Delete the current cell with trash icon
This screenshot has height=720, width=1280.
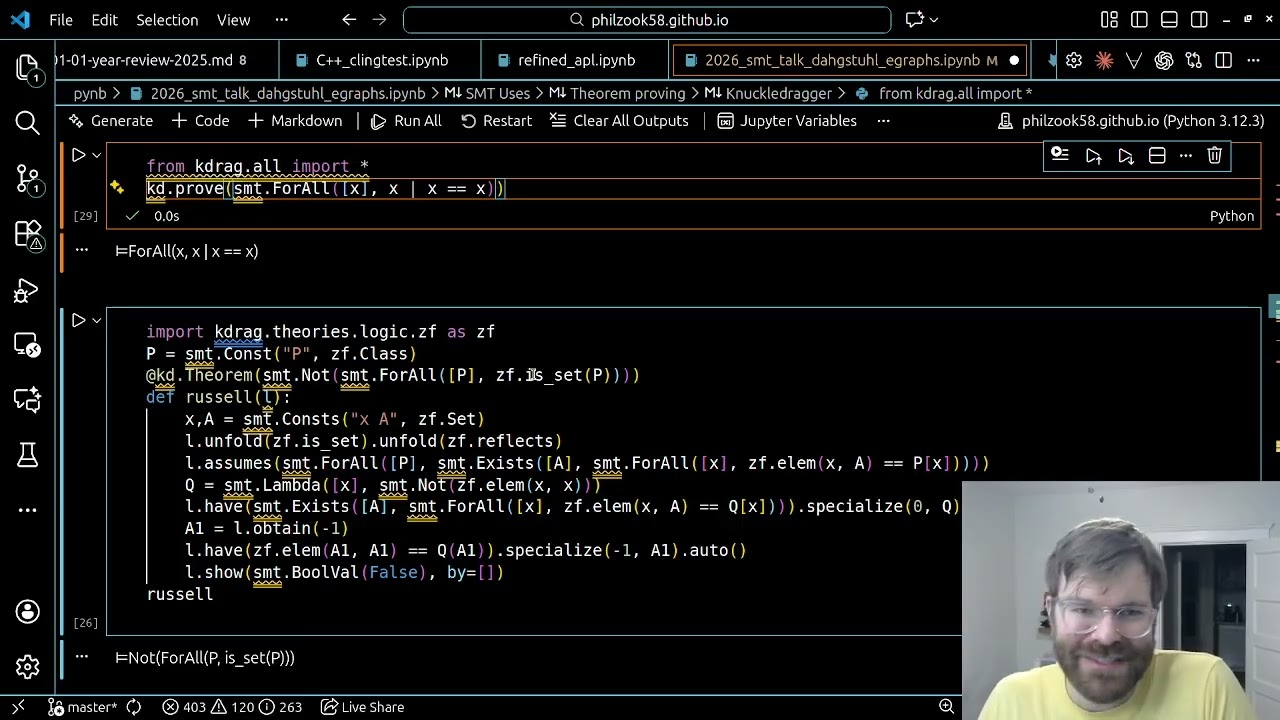(x=1215, y=155)
